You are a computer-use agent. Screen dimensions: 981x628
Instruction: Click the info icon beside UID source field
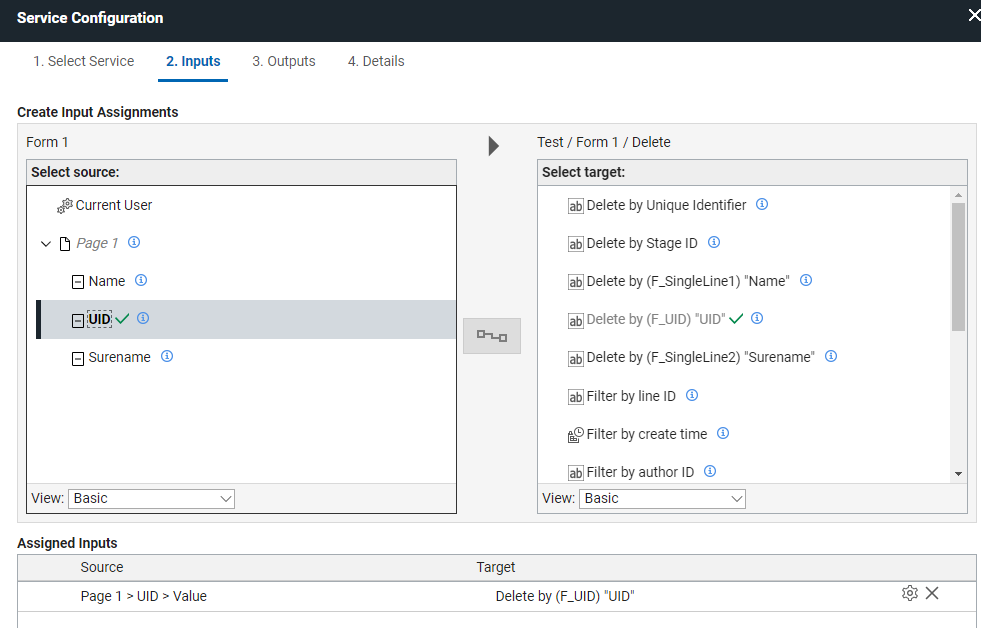(x=143, y=318)
